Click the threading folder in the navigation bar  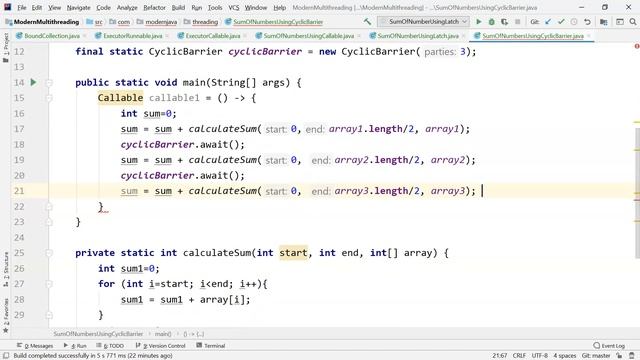coord(201,22)
